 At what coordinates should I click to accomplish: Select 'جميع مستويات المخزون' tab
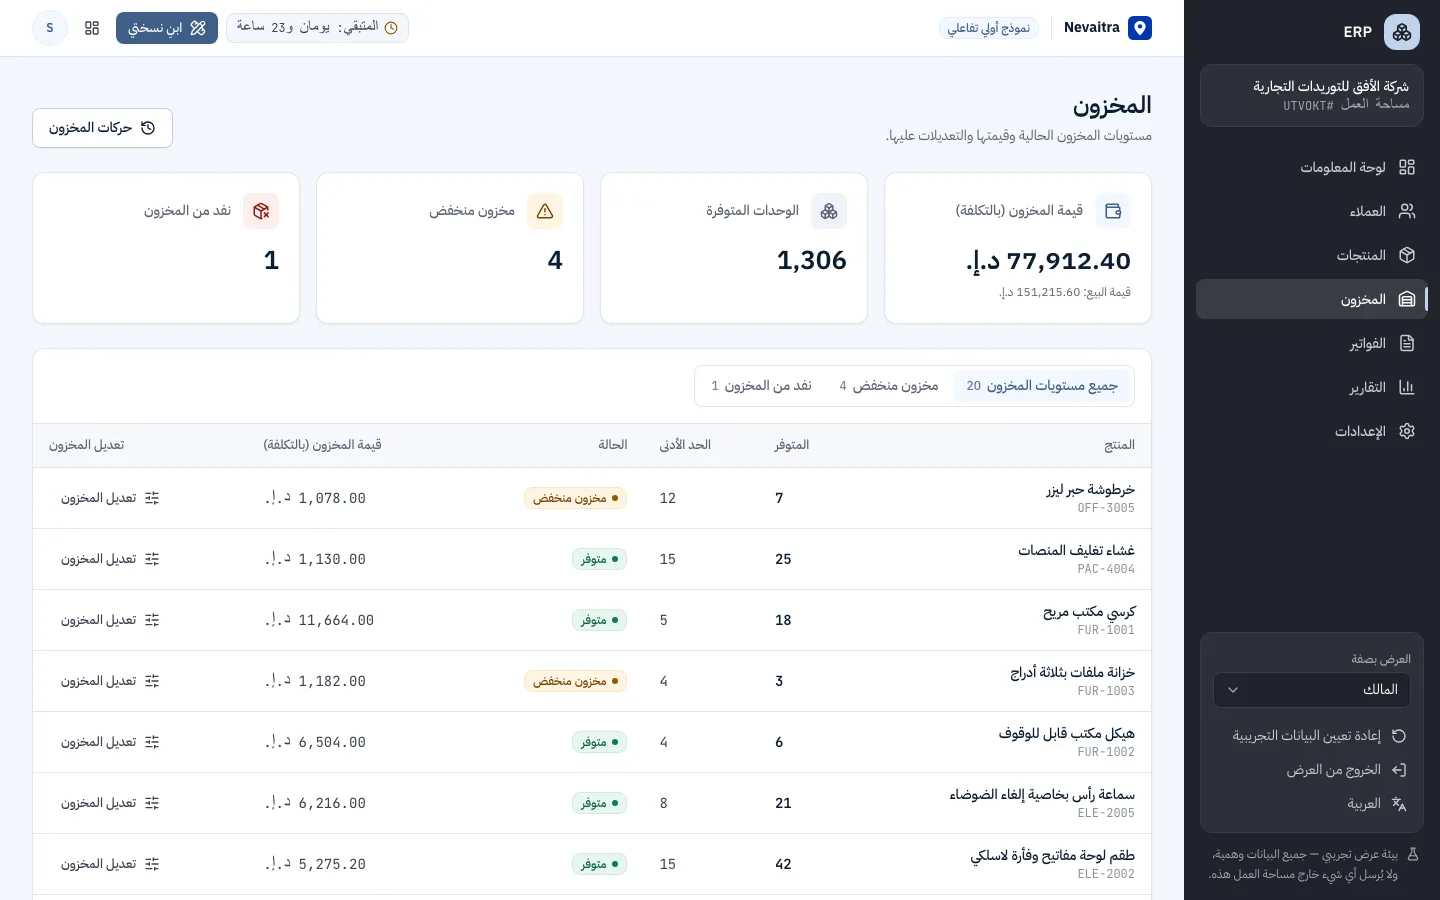coord(1042,386)
